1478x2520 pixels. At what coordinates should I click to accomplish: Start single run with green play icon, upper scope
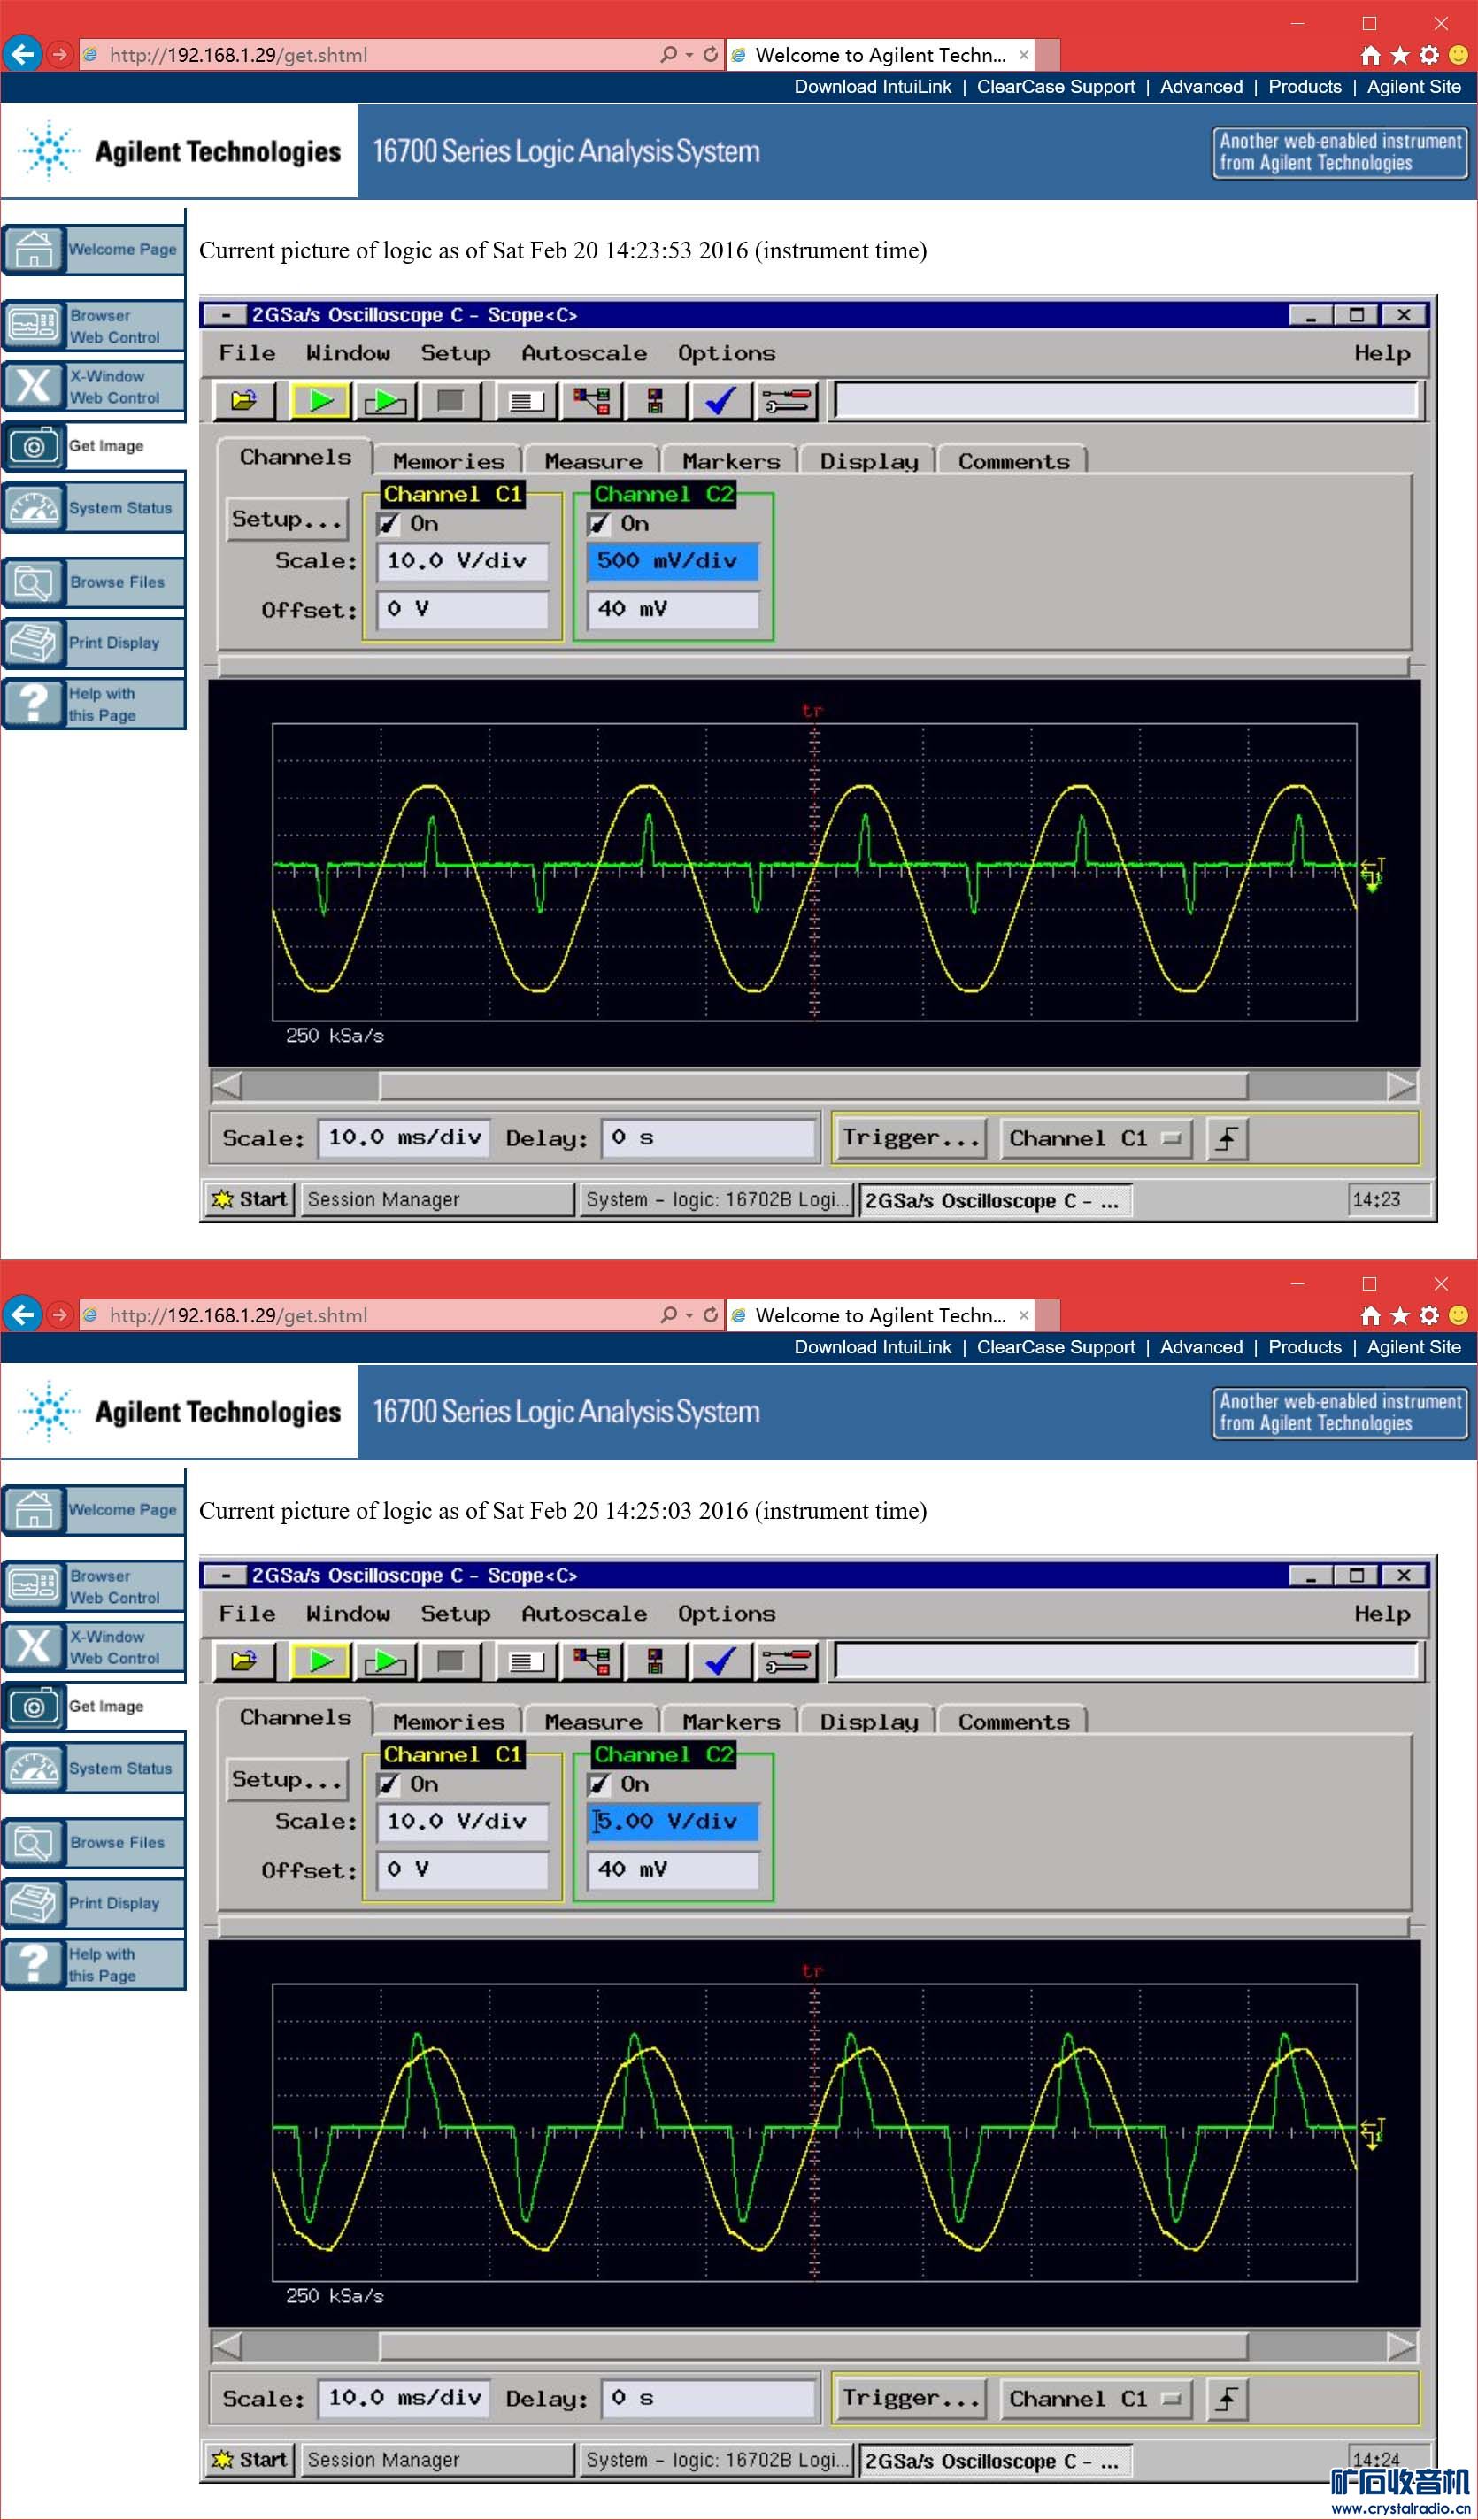coord(320,401)
